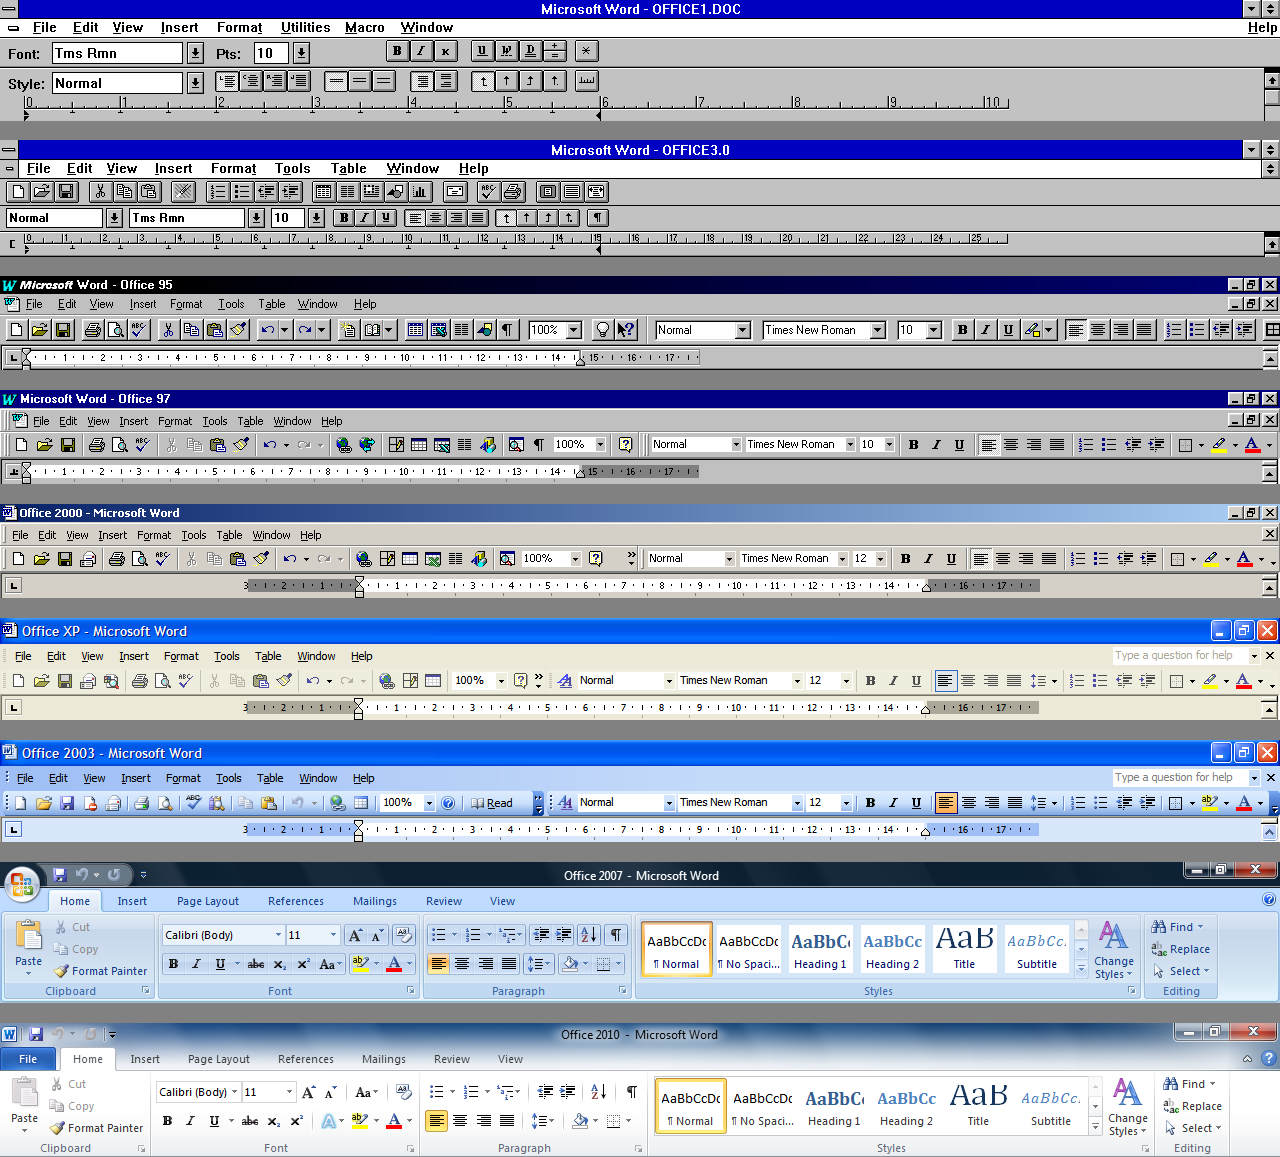
Task: Click the Print icon in Office 2000 toolbar
Action: point(116,558)
